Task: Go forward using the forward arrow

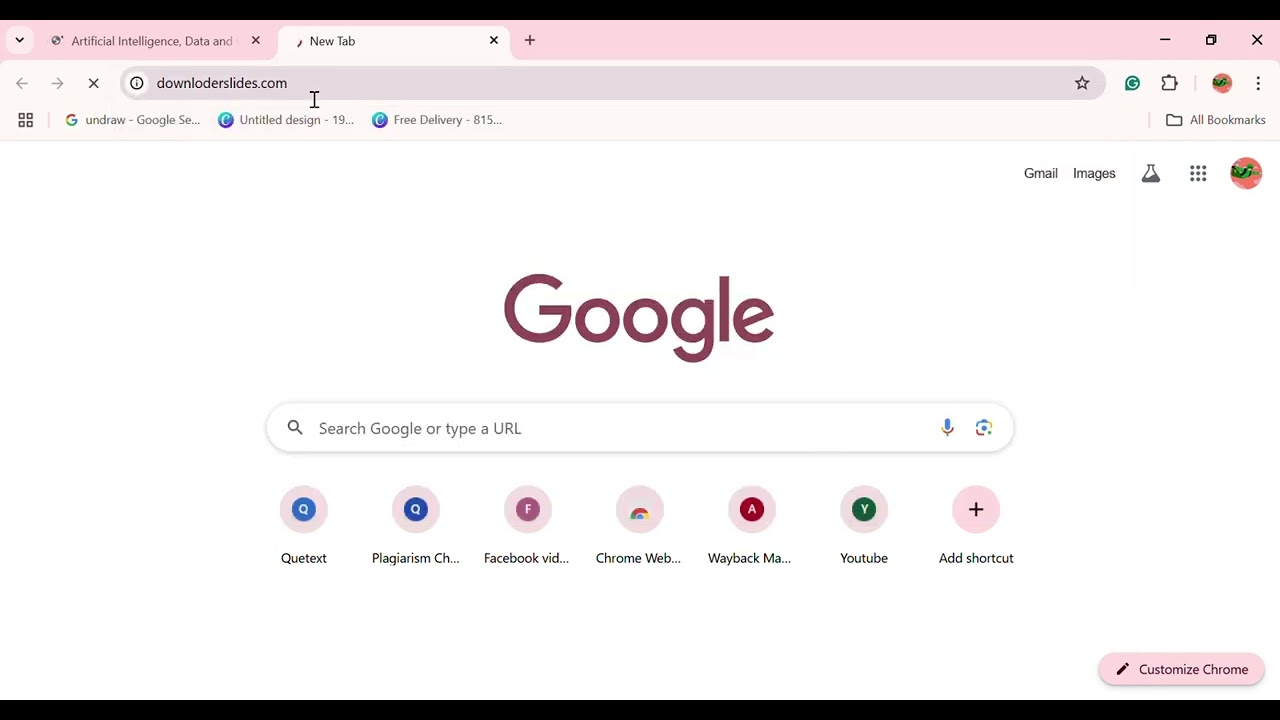Action: point(58,84)
